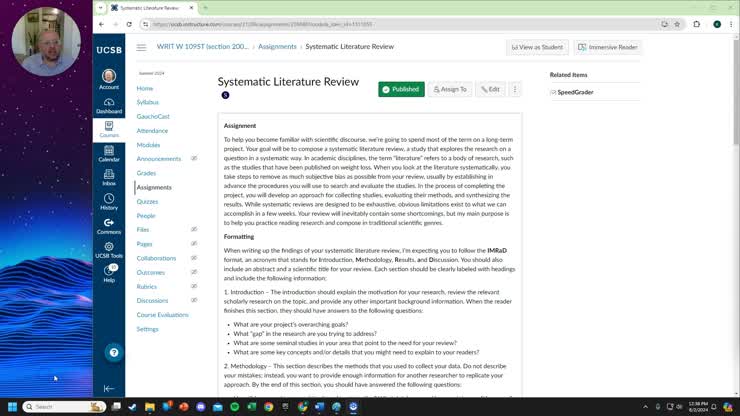Go to the Dashboard in global navigation
The width and height of the screenshot is (740, 416).
109,106
